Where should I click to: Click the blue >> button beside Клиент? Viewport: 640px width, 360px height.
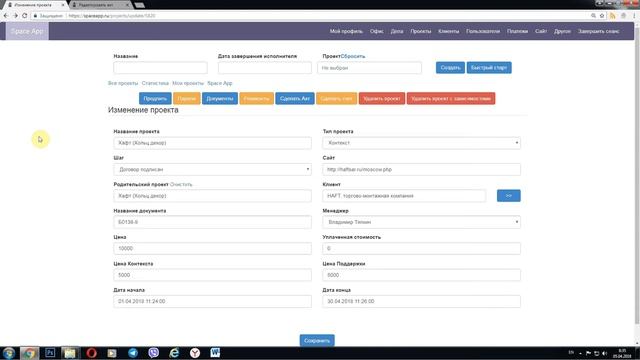509,196
